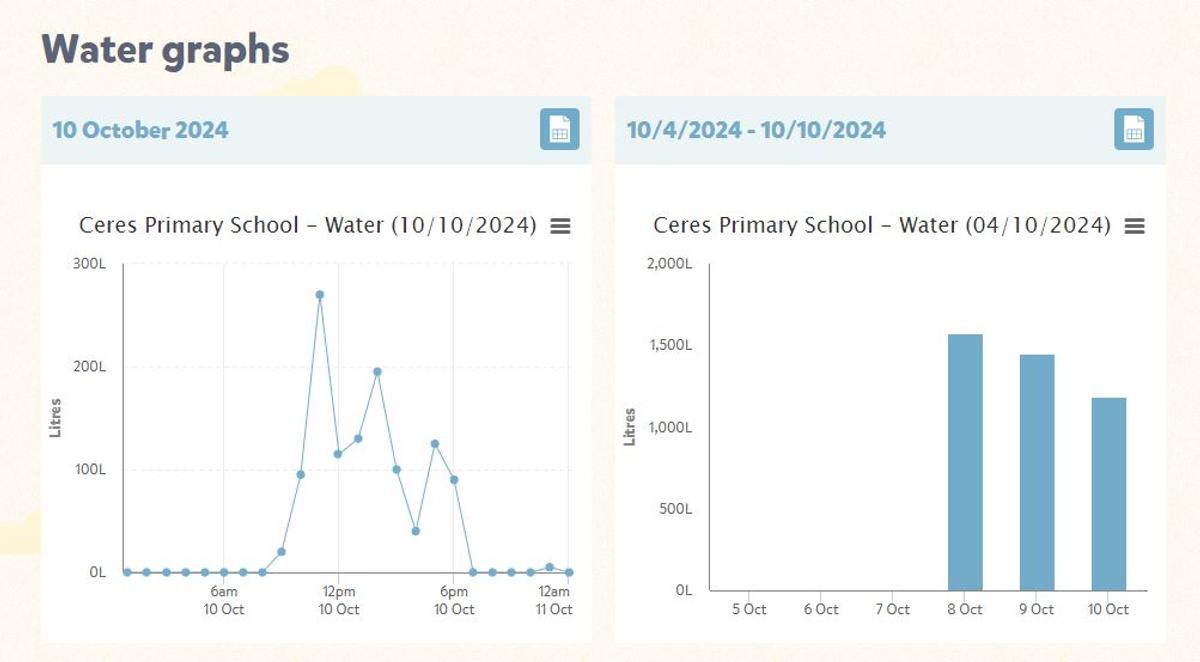The width and height of the screenshot is (1200, 662).
Task: Click the data point near 195L
Action: (377, 372)
